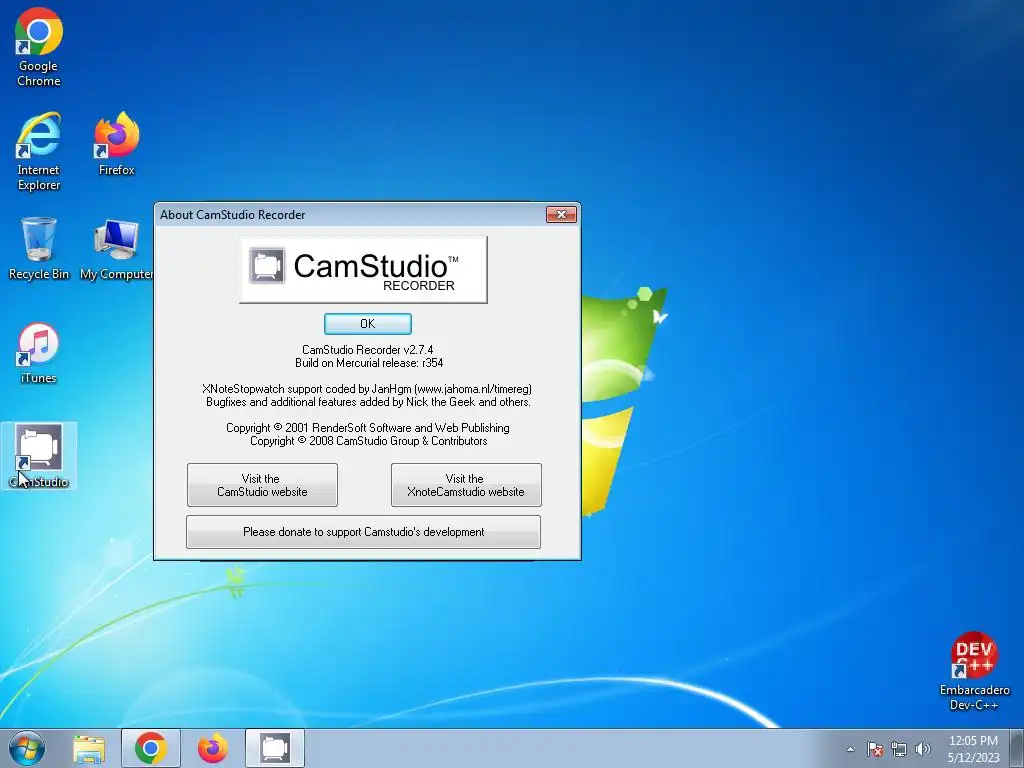Visit the XnoteCamstudio website button
Image resolution: width=1024 pixels, height=768 pixels.
coord(466,485)
